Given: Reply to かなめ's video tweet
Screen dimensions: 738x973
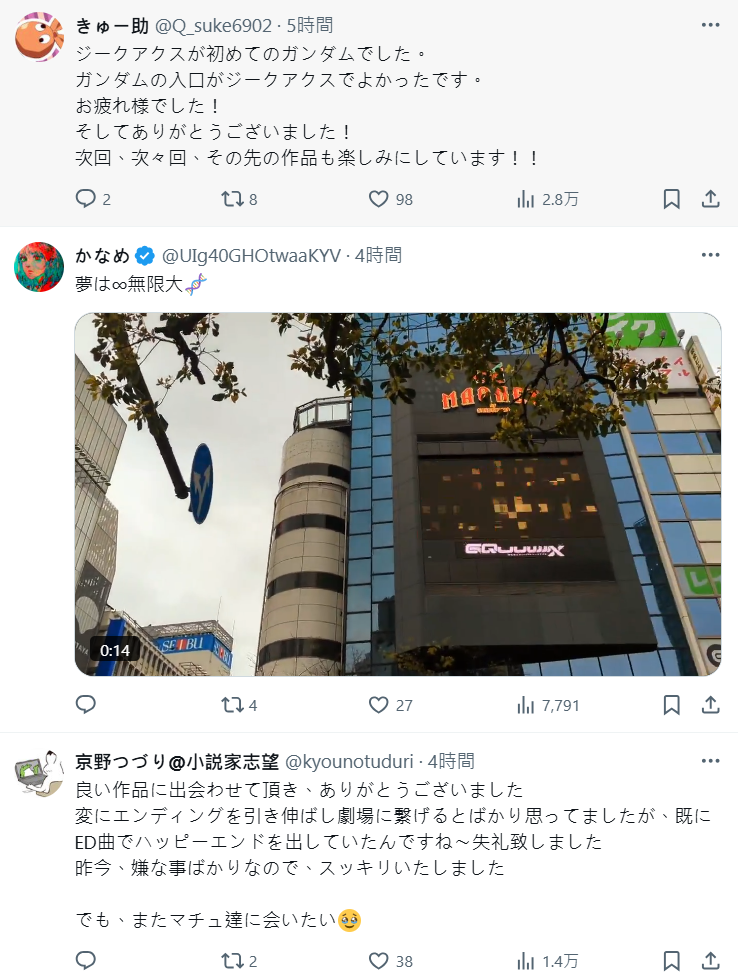Looking at the screenshot, I should 85,705.
